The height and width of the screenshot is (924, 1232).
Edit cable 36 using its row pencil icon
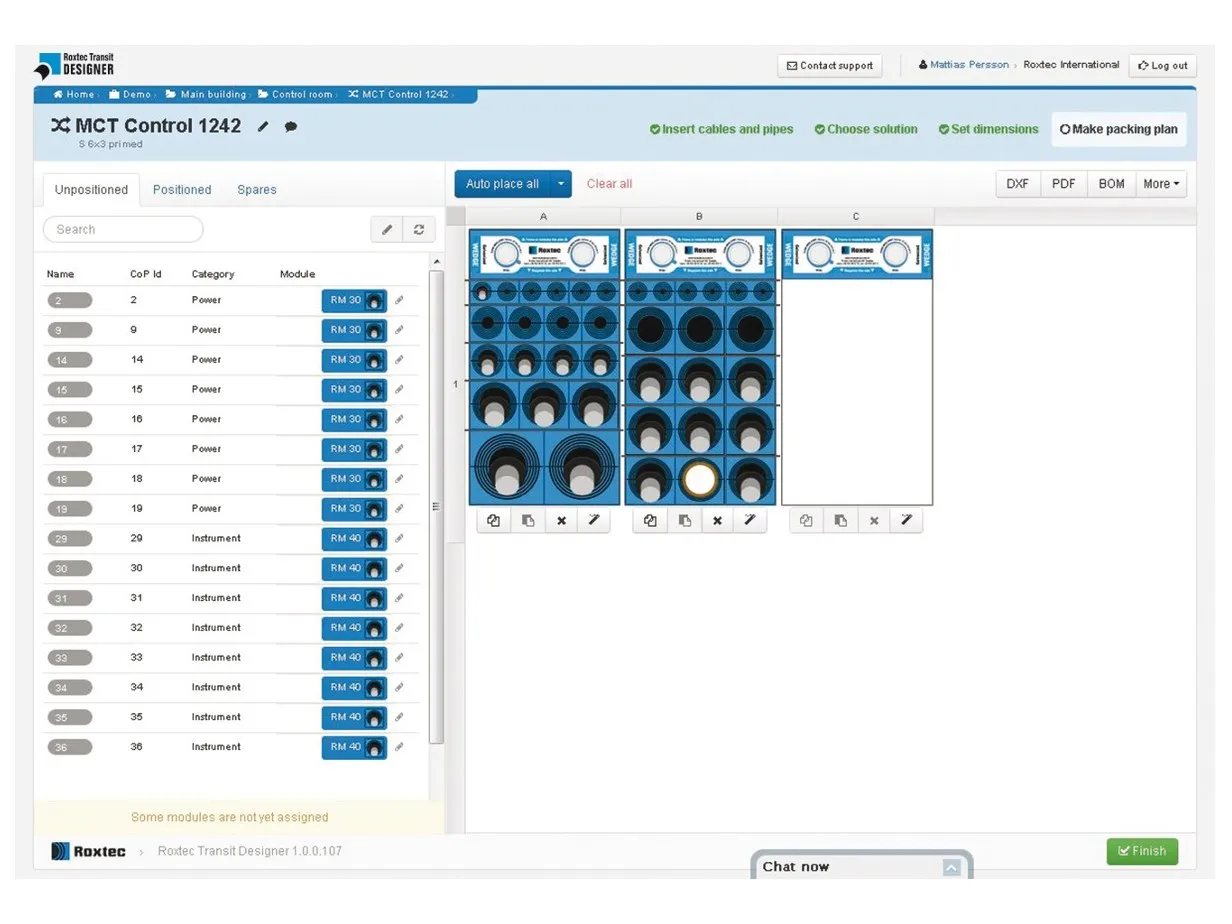coord(399,747)
